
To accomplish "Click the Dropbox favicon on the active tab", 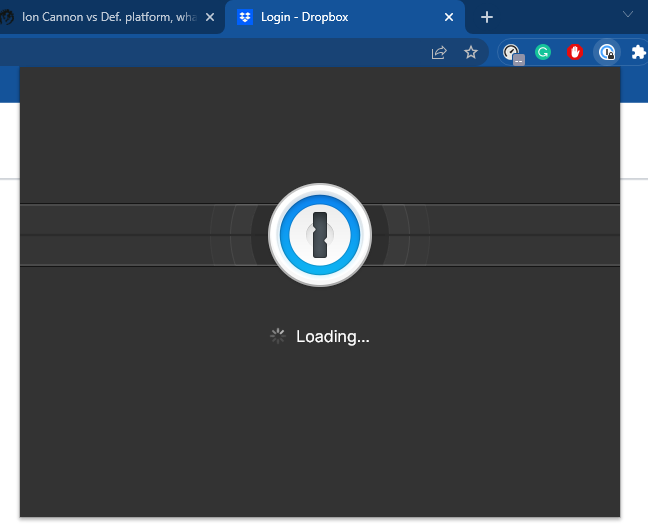I will [245, 17].
